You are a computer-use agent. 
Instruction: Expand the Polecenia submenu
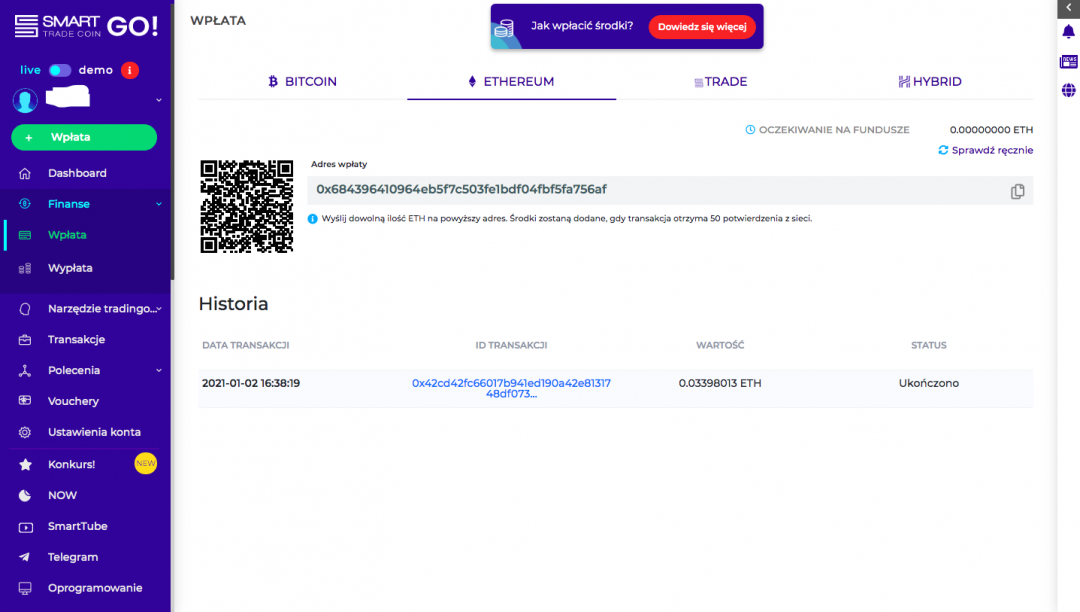click(x=158, y=371)
